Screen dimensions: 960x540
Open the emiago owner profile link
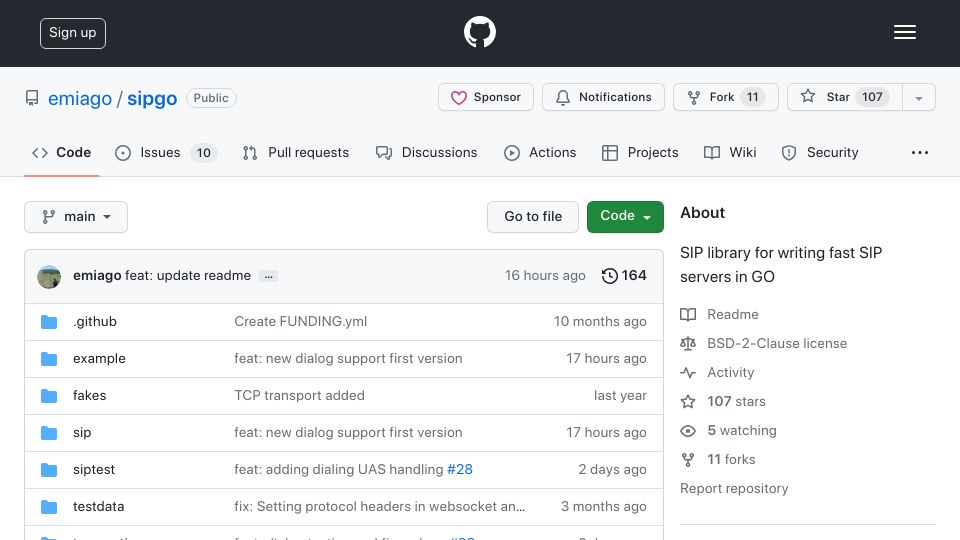click(80, 98)
